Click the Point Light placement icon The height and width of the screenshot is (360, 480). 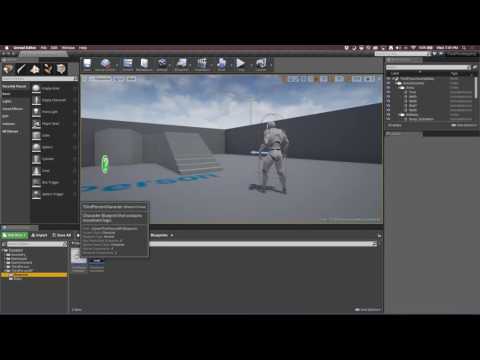pos(36,112)
